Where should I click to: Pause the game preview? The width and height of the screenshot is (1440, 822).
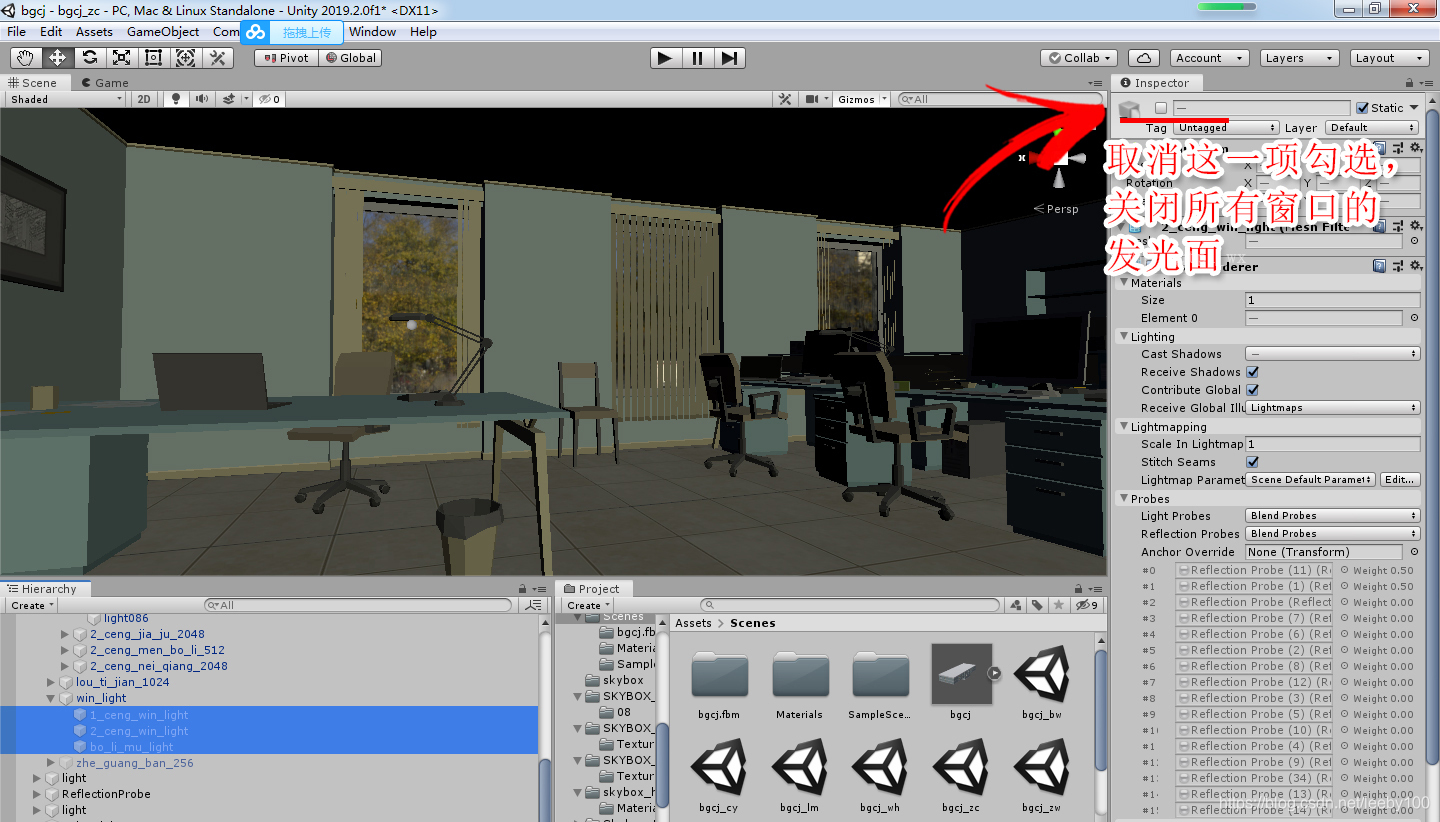point(697,58)
